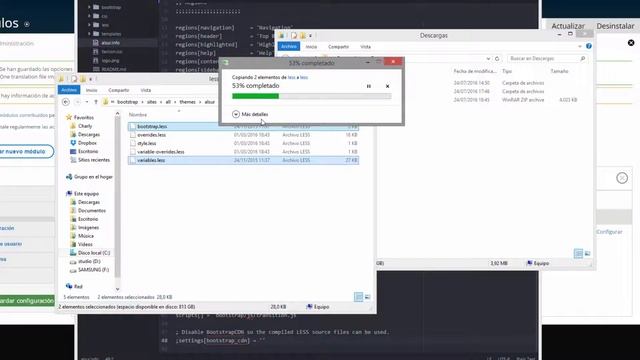The width and height of the screenshot is (640, 360).
Task: Click 'bootstrap' in the address breadcrumb
Action: pos(127,102)
